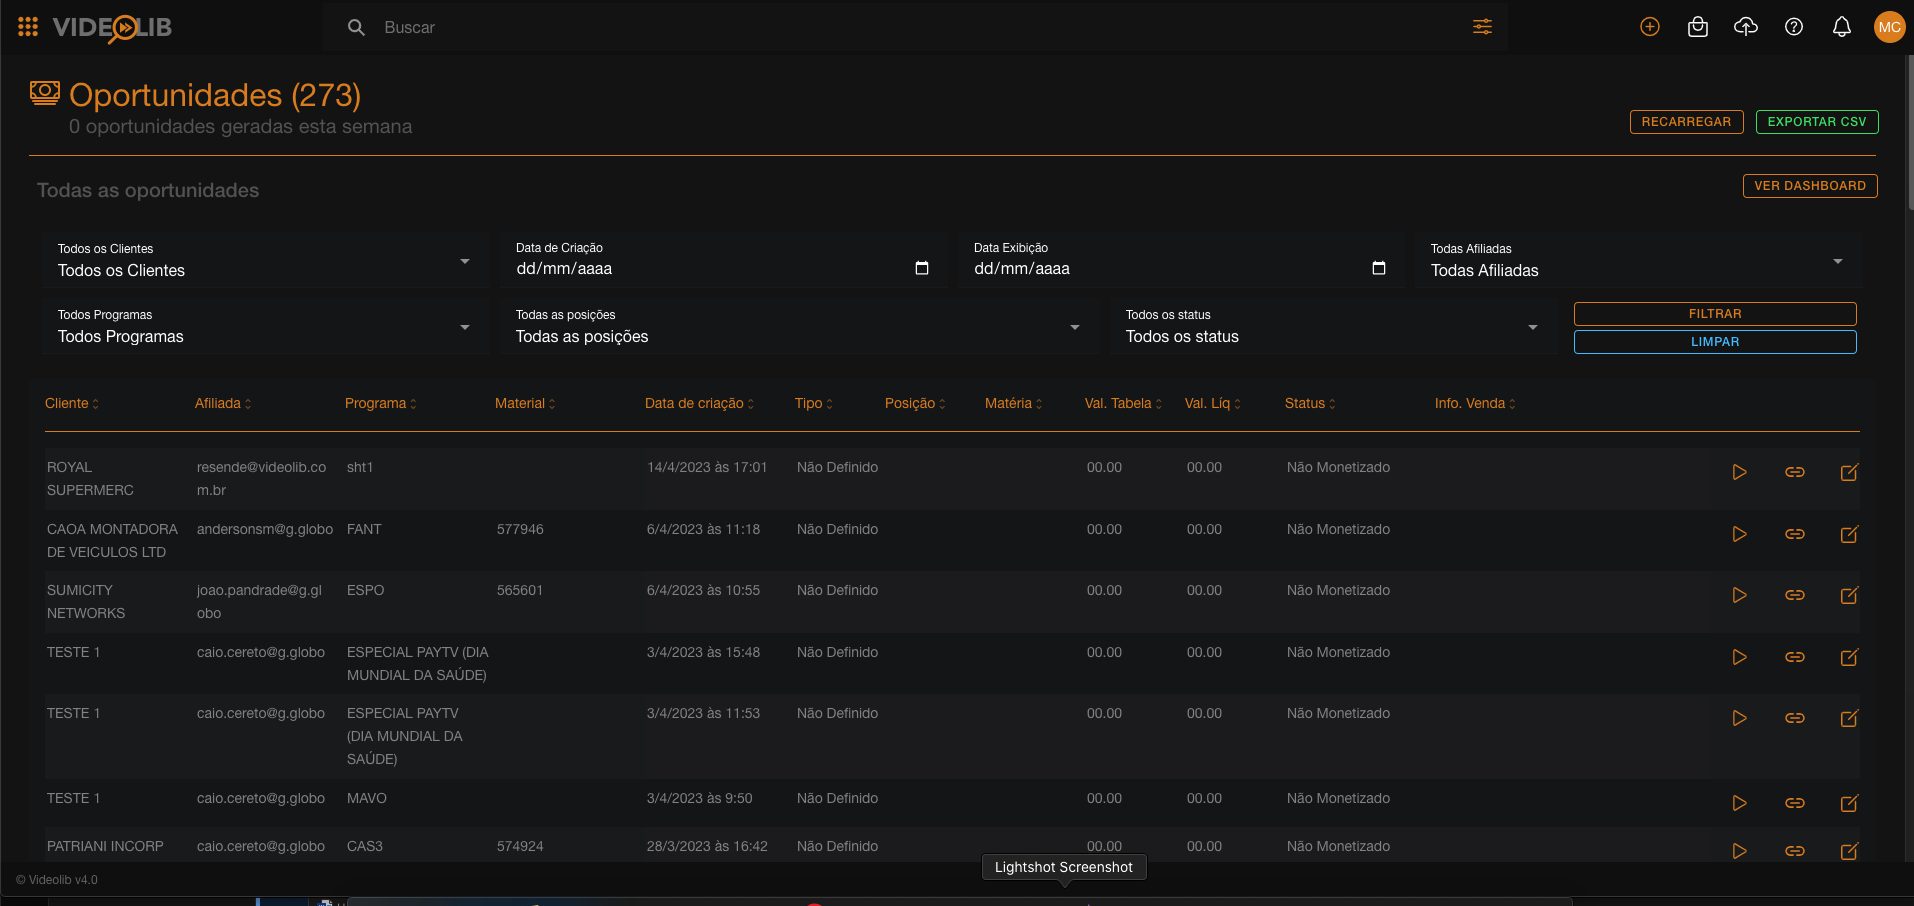Open the notifications bell
Screen dimensions: 1914x906
(1842, 27)
